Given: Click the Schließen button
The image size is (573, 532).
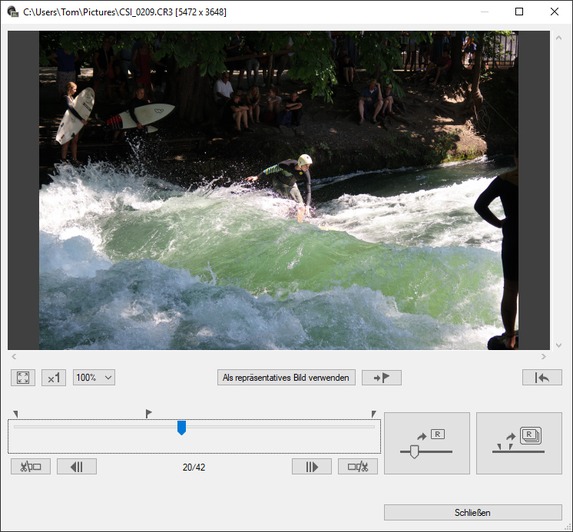Looking at the screenshot, I should coord(473,513).
